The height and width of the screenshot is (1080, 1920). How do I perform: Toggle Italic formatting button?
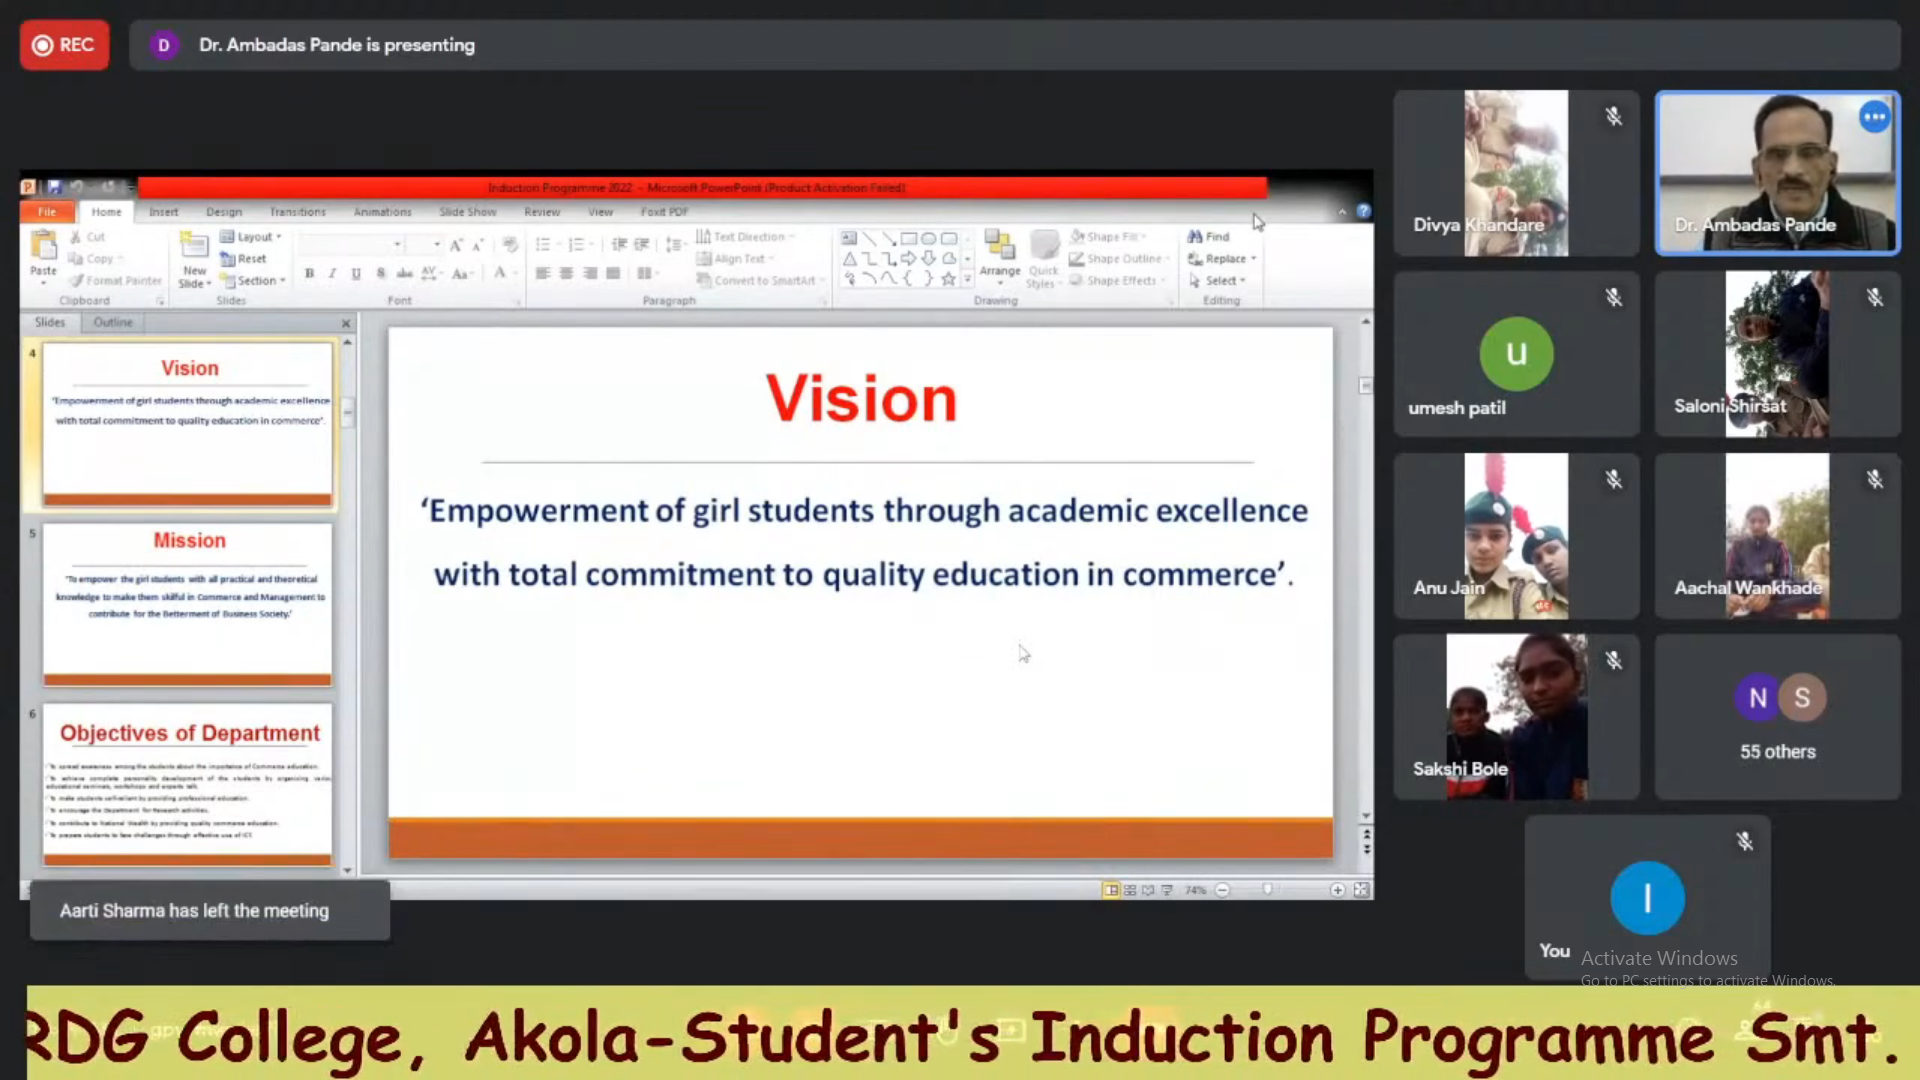[x=332, y=273]
